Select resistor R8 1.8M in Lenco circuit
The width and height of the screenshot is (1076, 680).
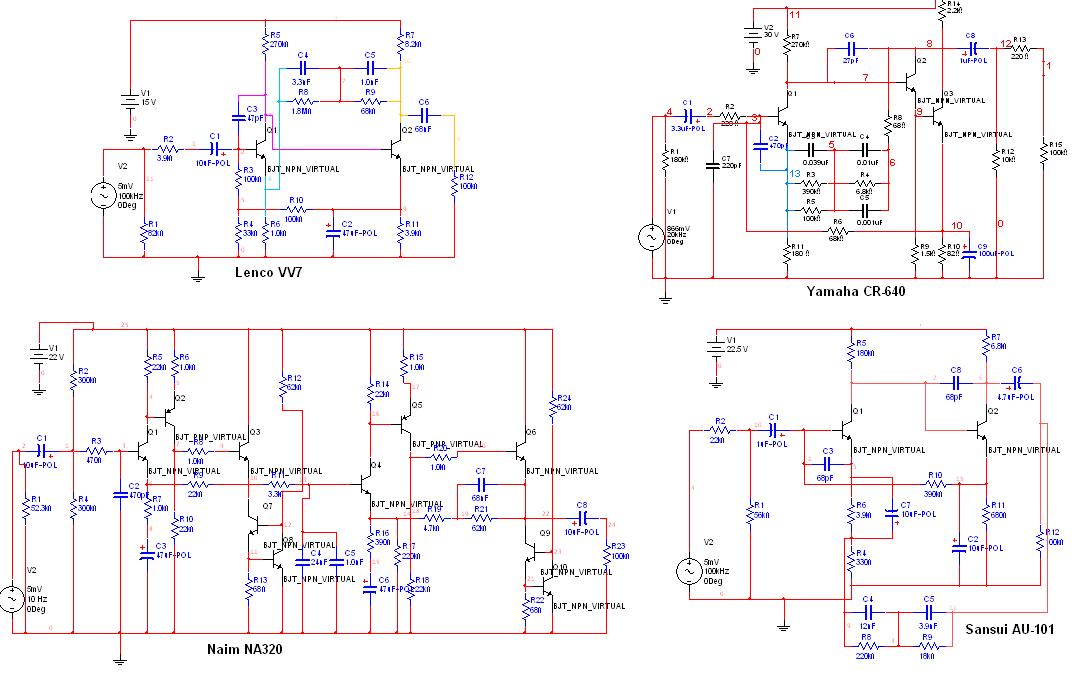303,102
